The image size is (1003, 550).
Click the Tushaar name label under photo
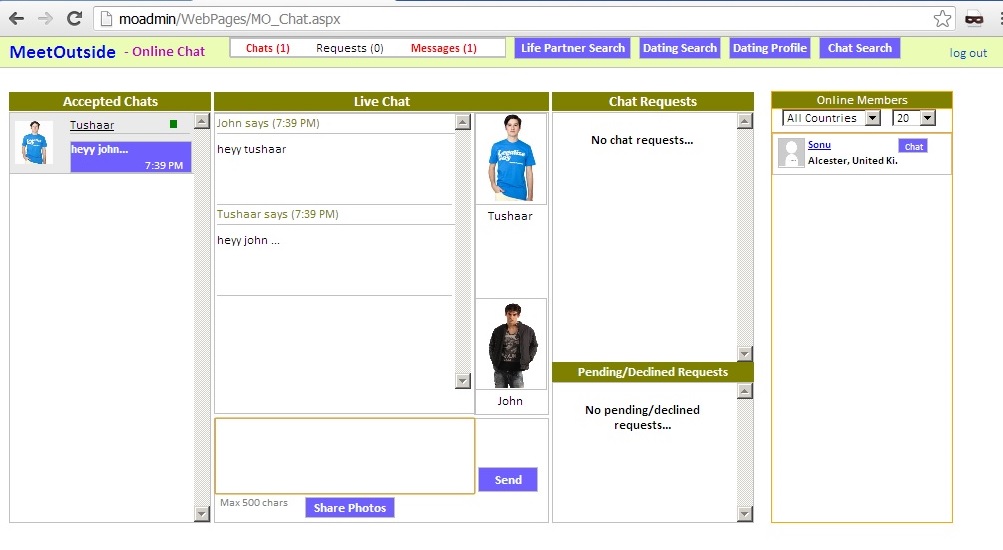tap(510, 216)
